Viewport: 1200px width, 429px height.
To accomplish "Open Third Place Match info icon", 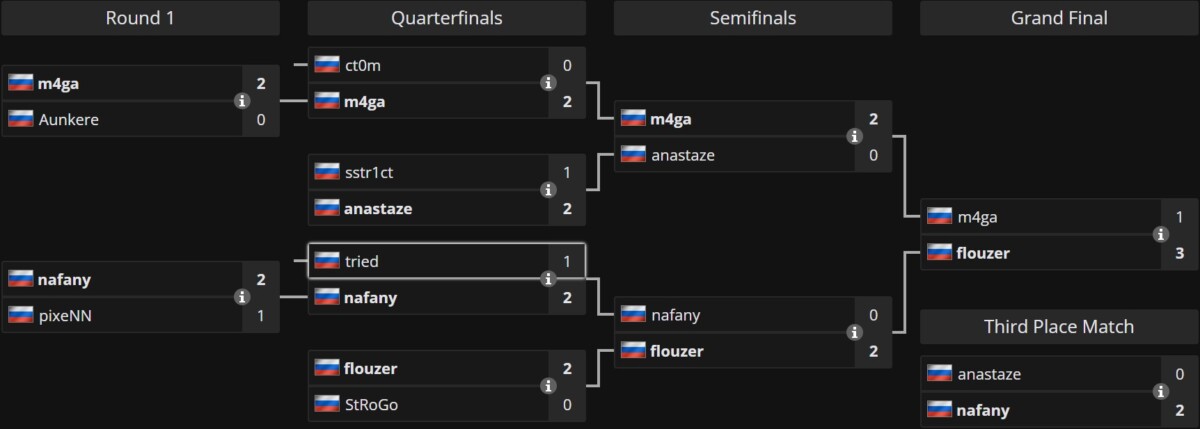I will [x=1160, y=392].
